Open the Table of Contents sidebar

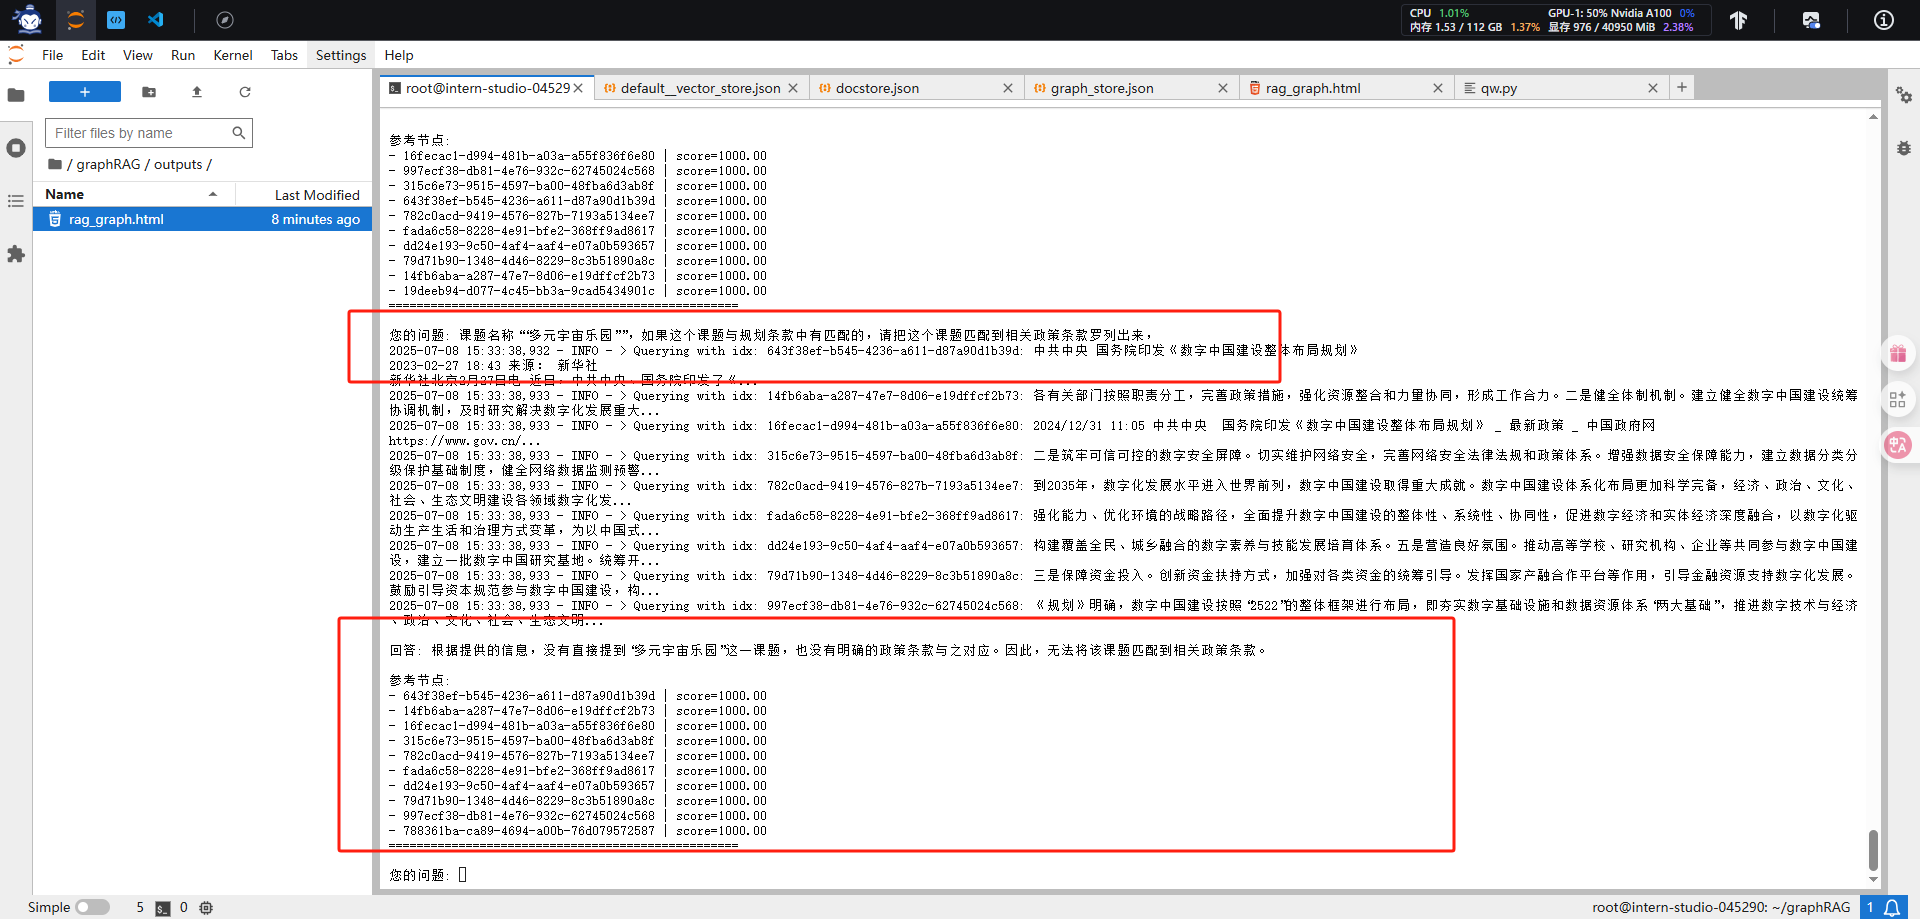tap(16, 200)
